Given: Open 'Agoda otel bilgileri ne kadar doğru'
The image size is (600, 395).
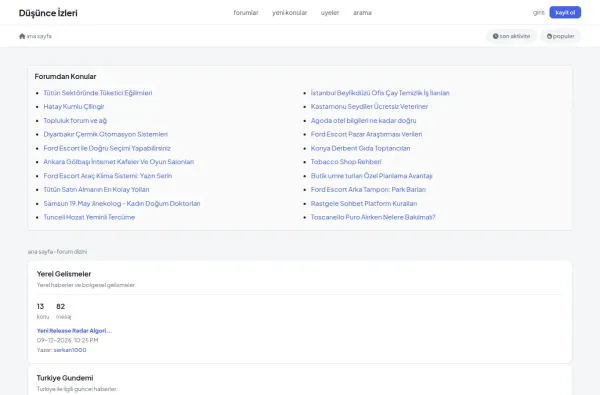Looking at the screenshot, I should [x=364, y=121].
